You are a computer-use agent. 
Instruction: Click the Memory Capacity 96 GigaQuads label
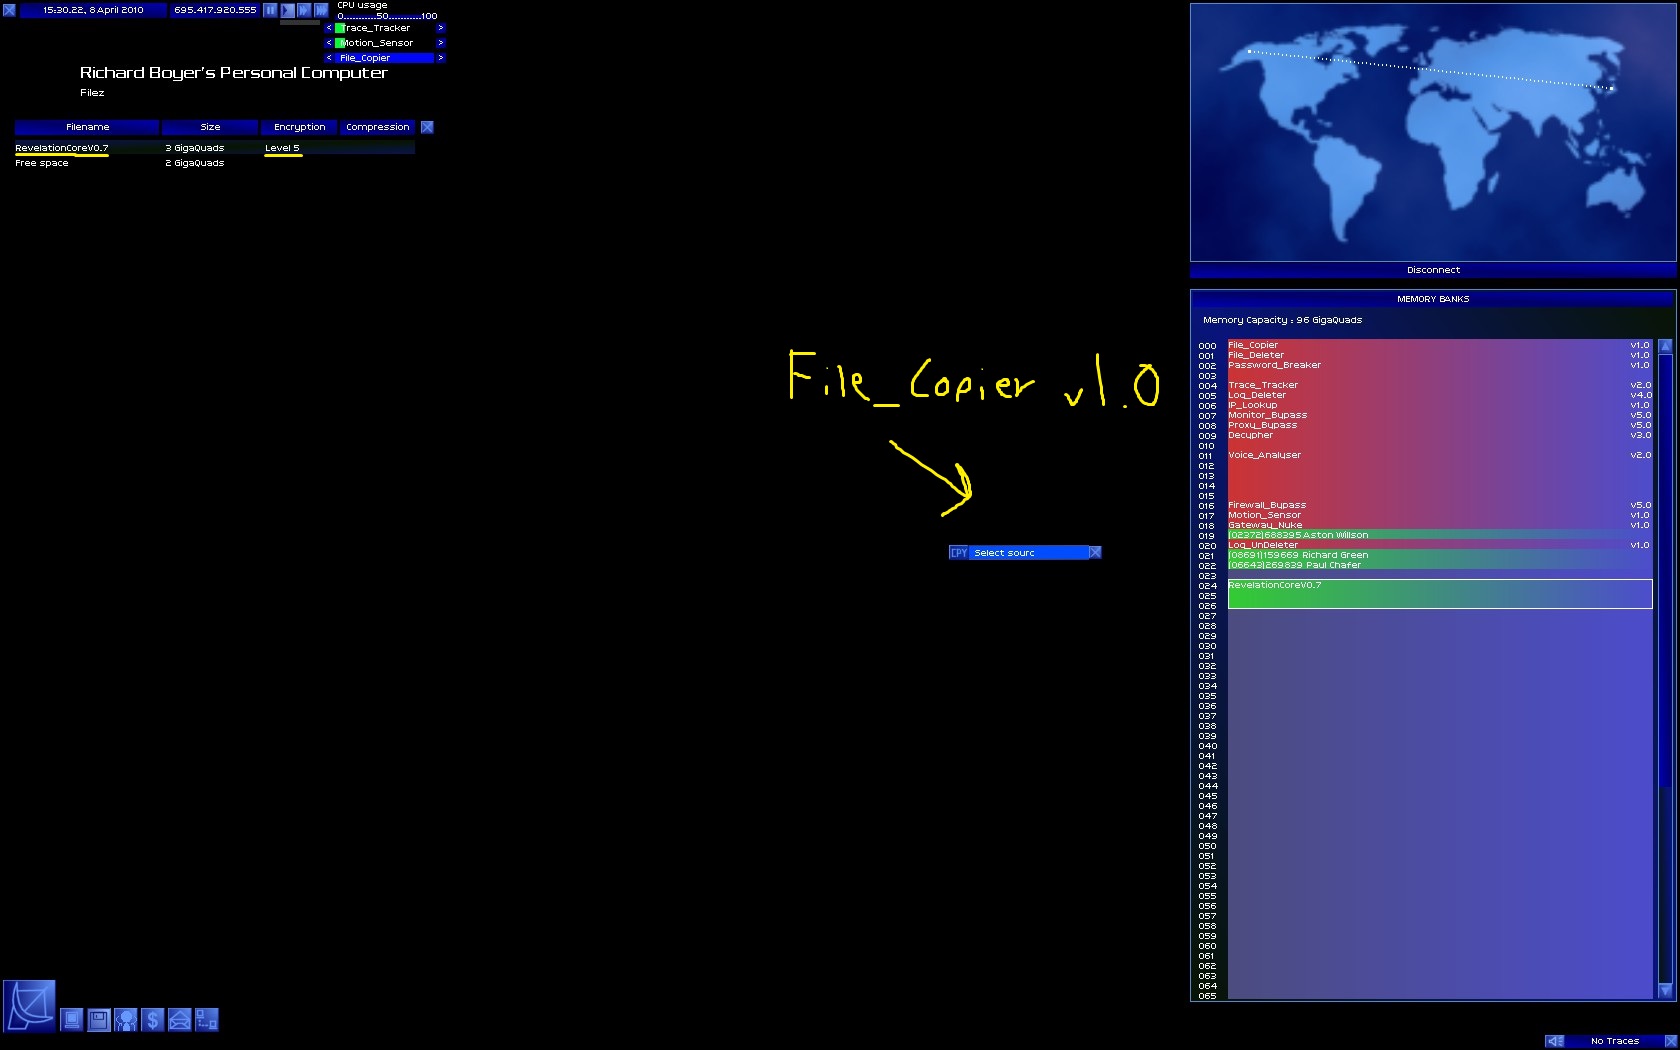(x=1282, y=320)
